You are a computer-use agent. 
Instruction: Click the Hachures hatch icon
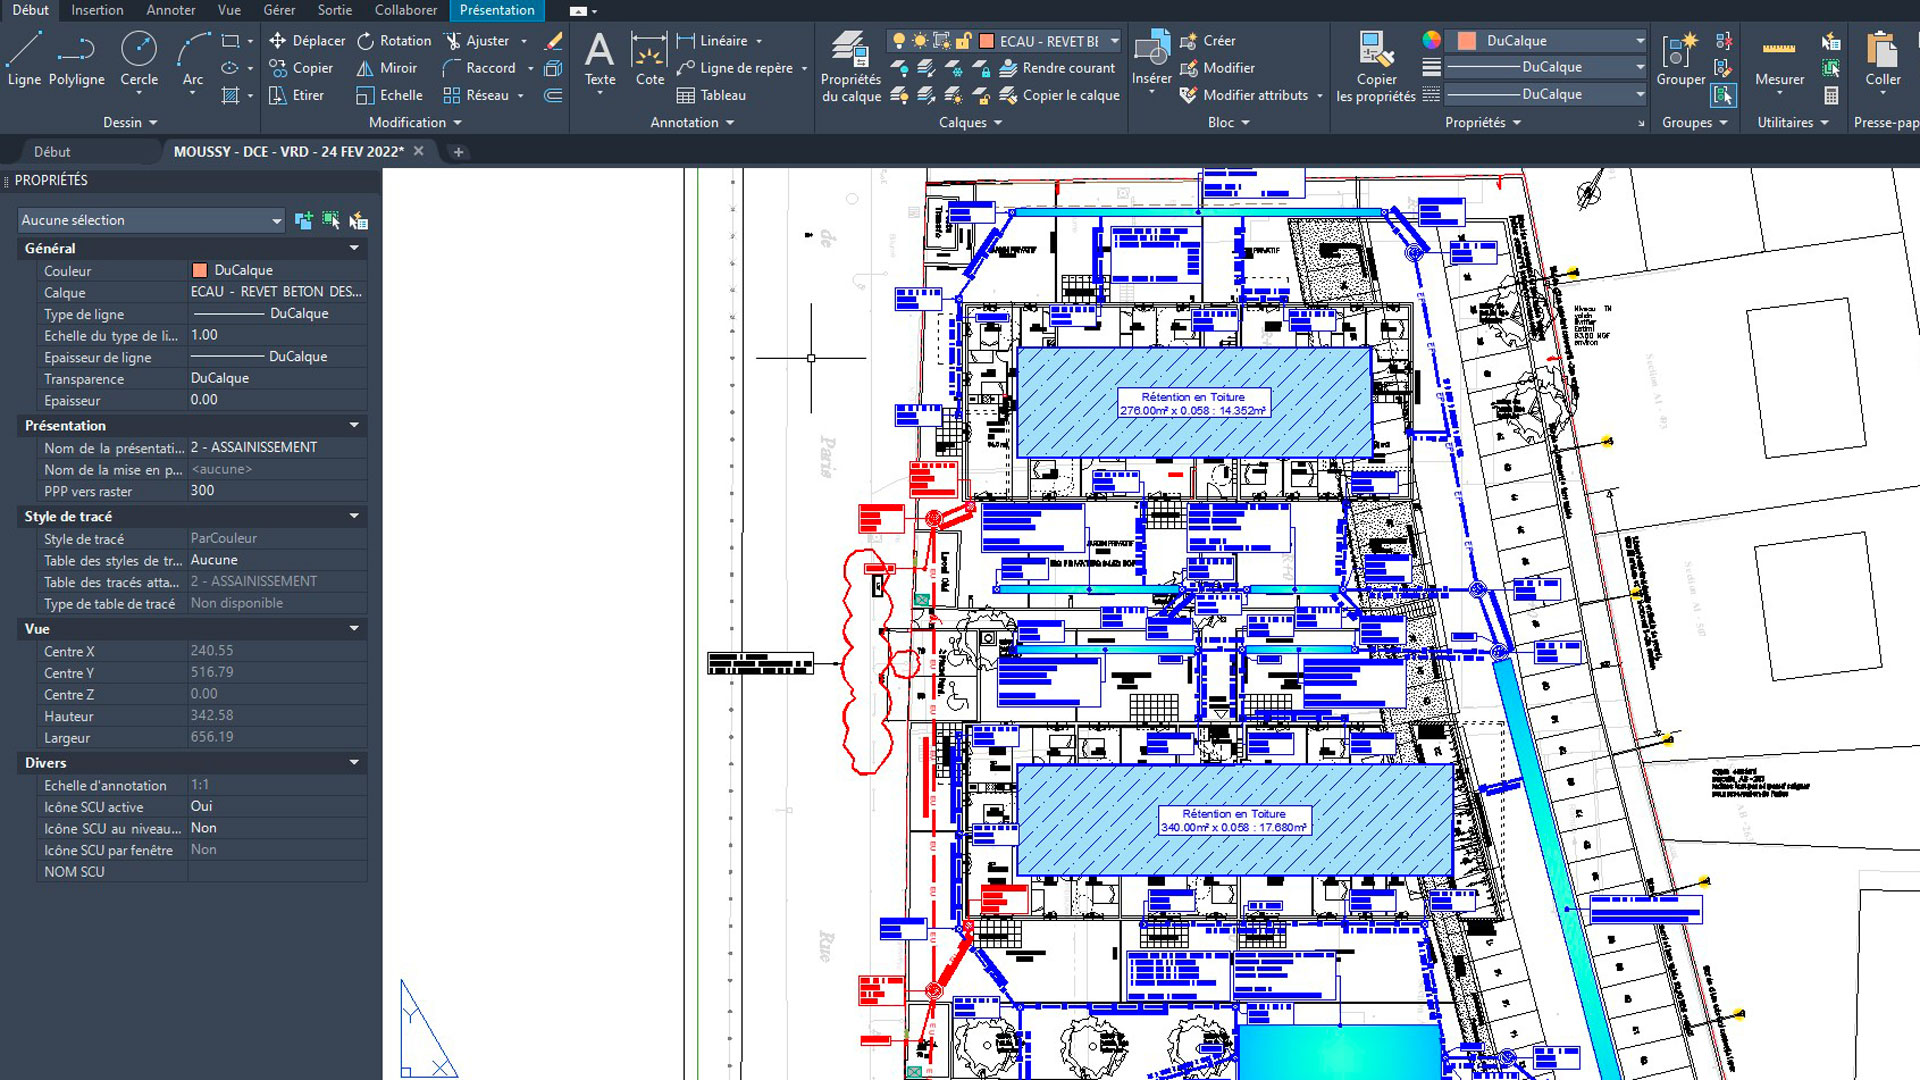pos(231,95)
